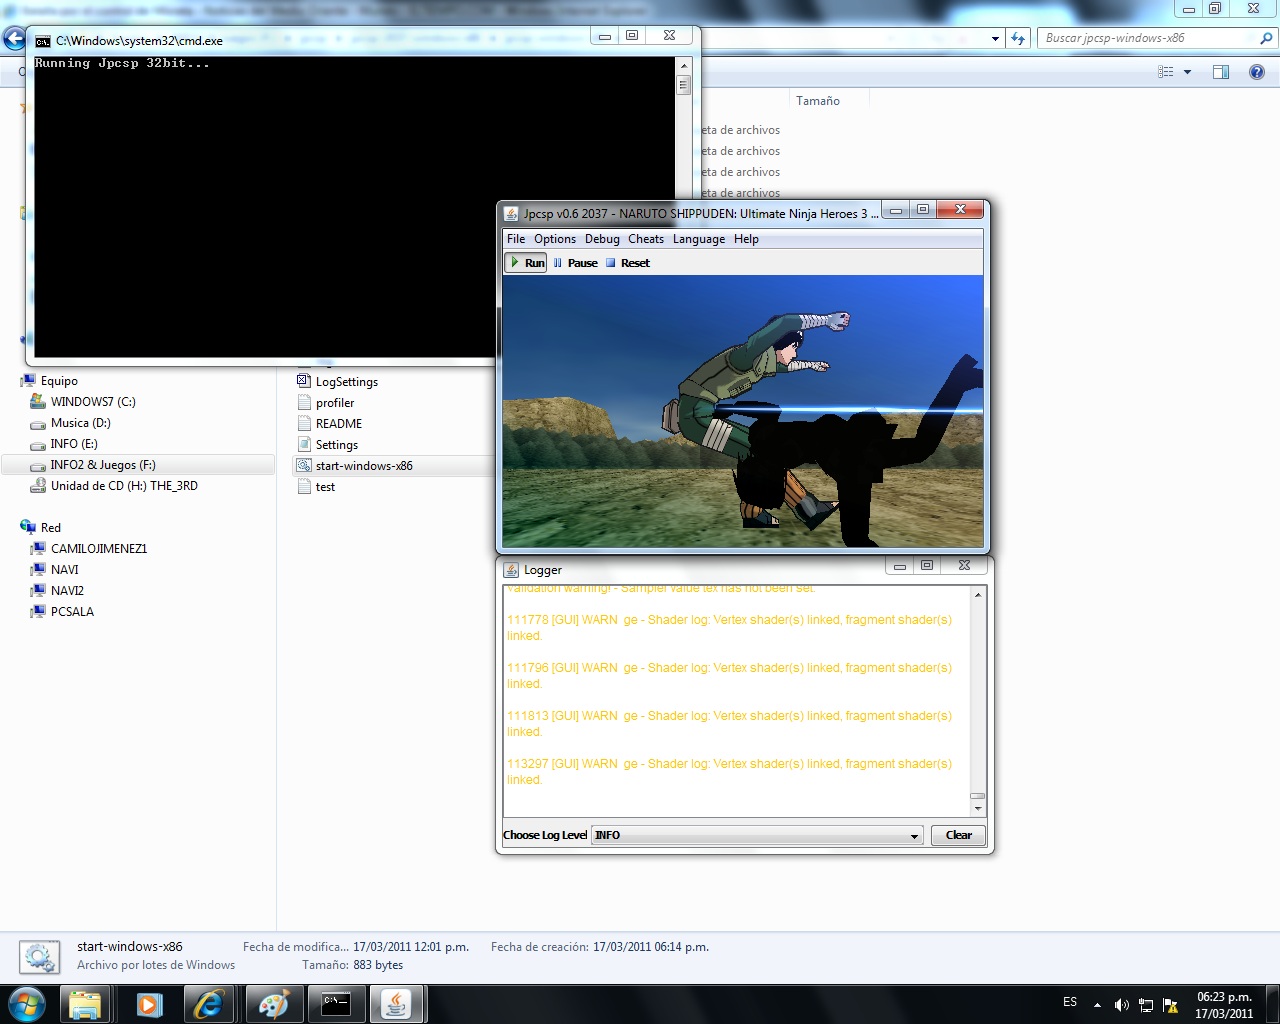Click the cmd window scrollbar up arrow
1280x1024 pixels.
[684, 66]
